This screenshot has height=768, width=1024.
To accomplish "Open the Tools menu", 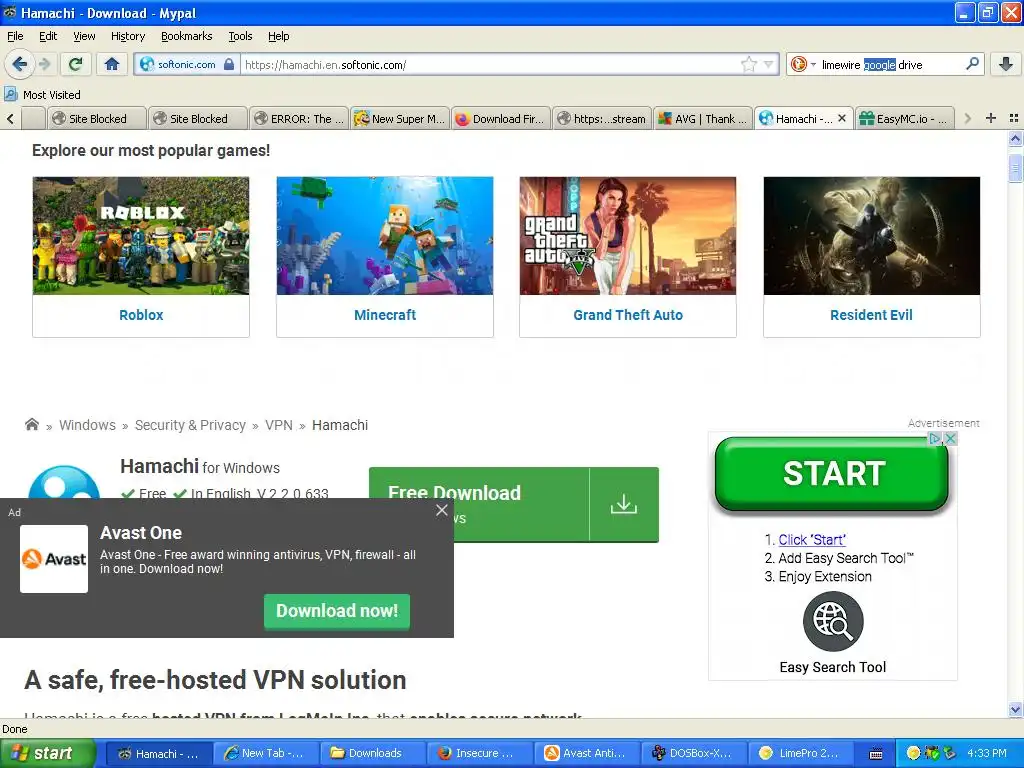I will (x=240, y=36).
